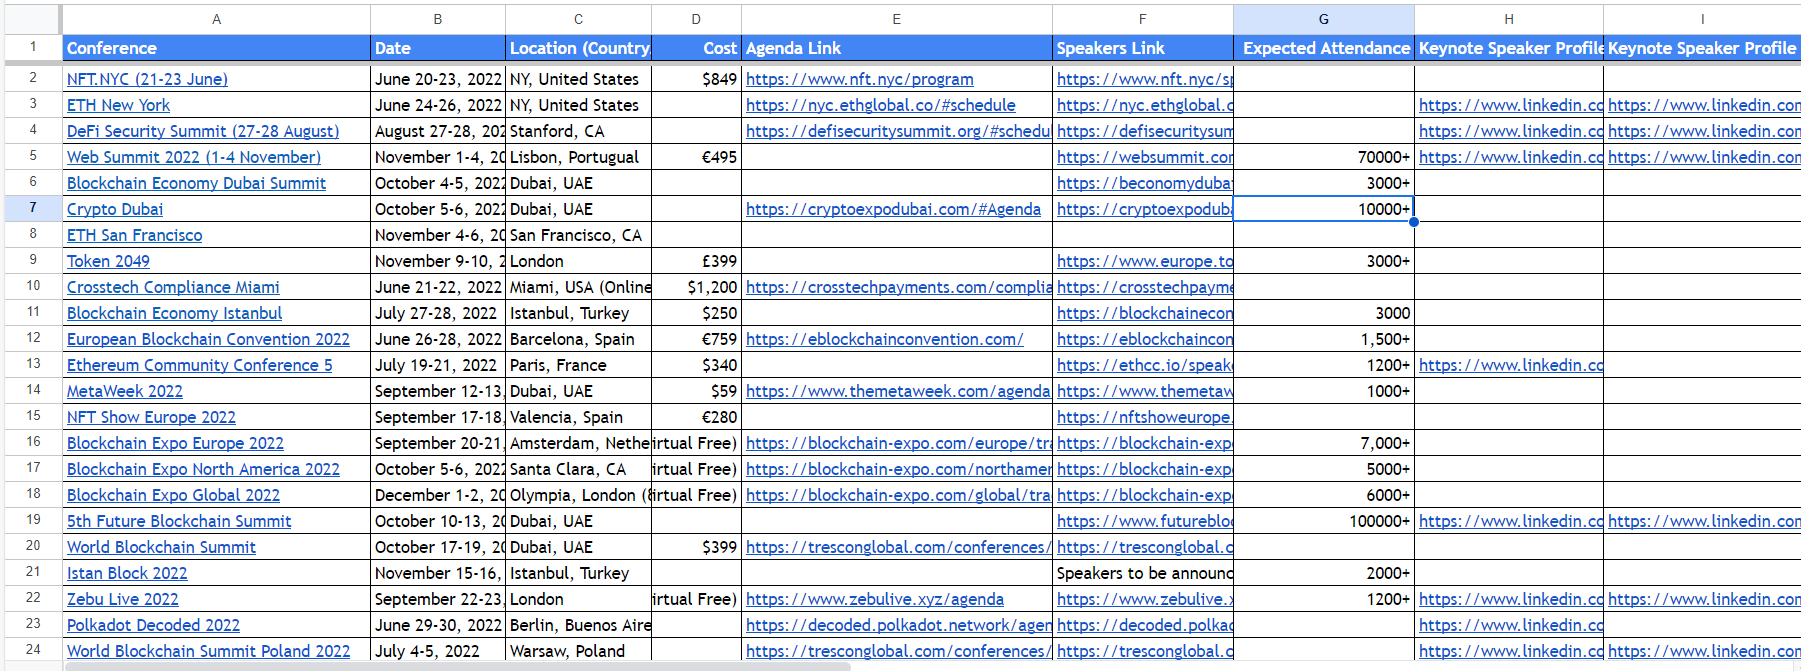1801x671 pixels.
Task: Open the Blockchain Expo Europe 2022 link
Action: tap(175, 443)
